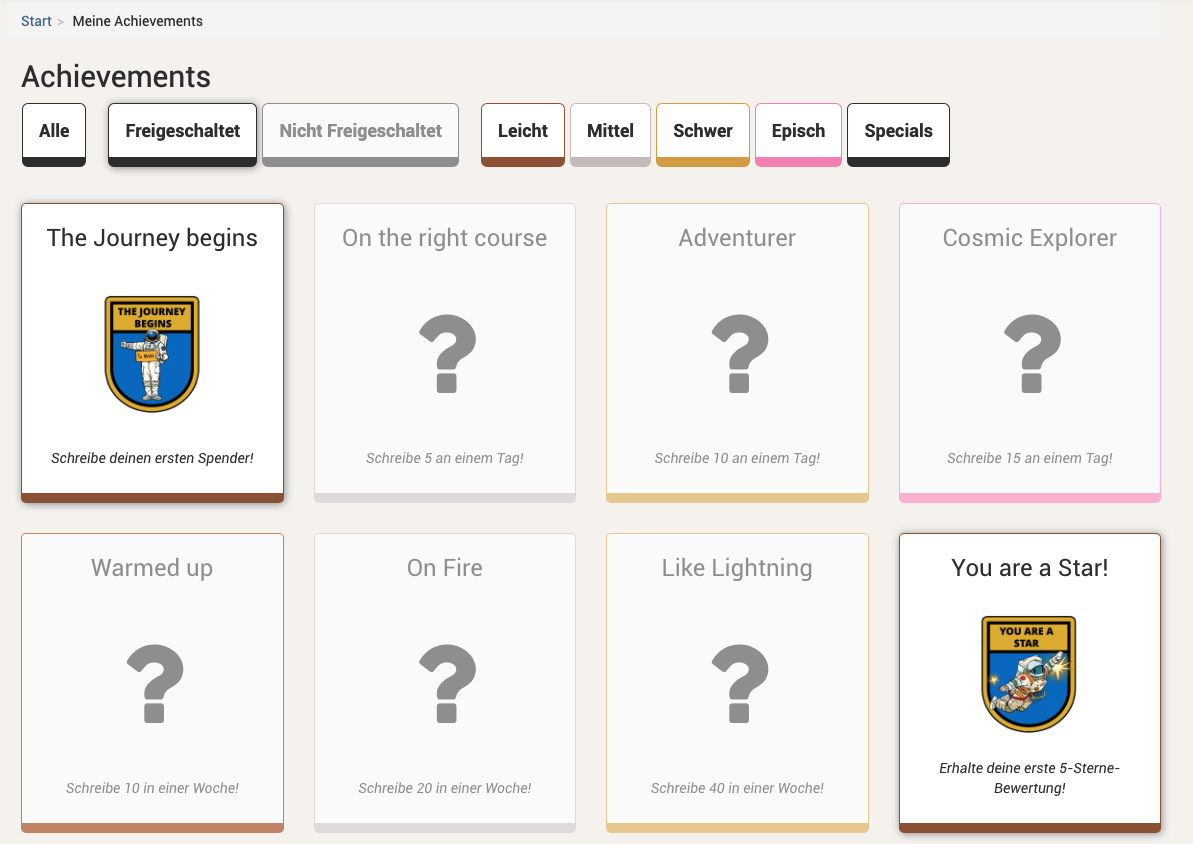Click question mark on Warmed up card
The image size is (1193, 844).
coord(155,683)
